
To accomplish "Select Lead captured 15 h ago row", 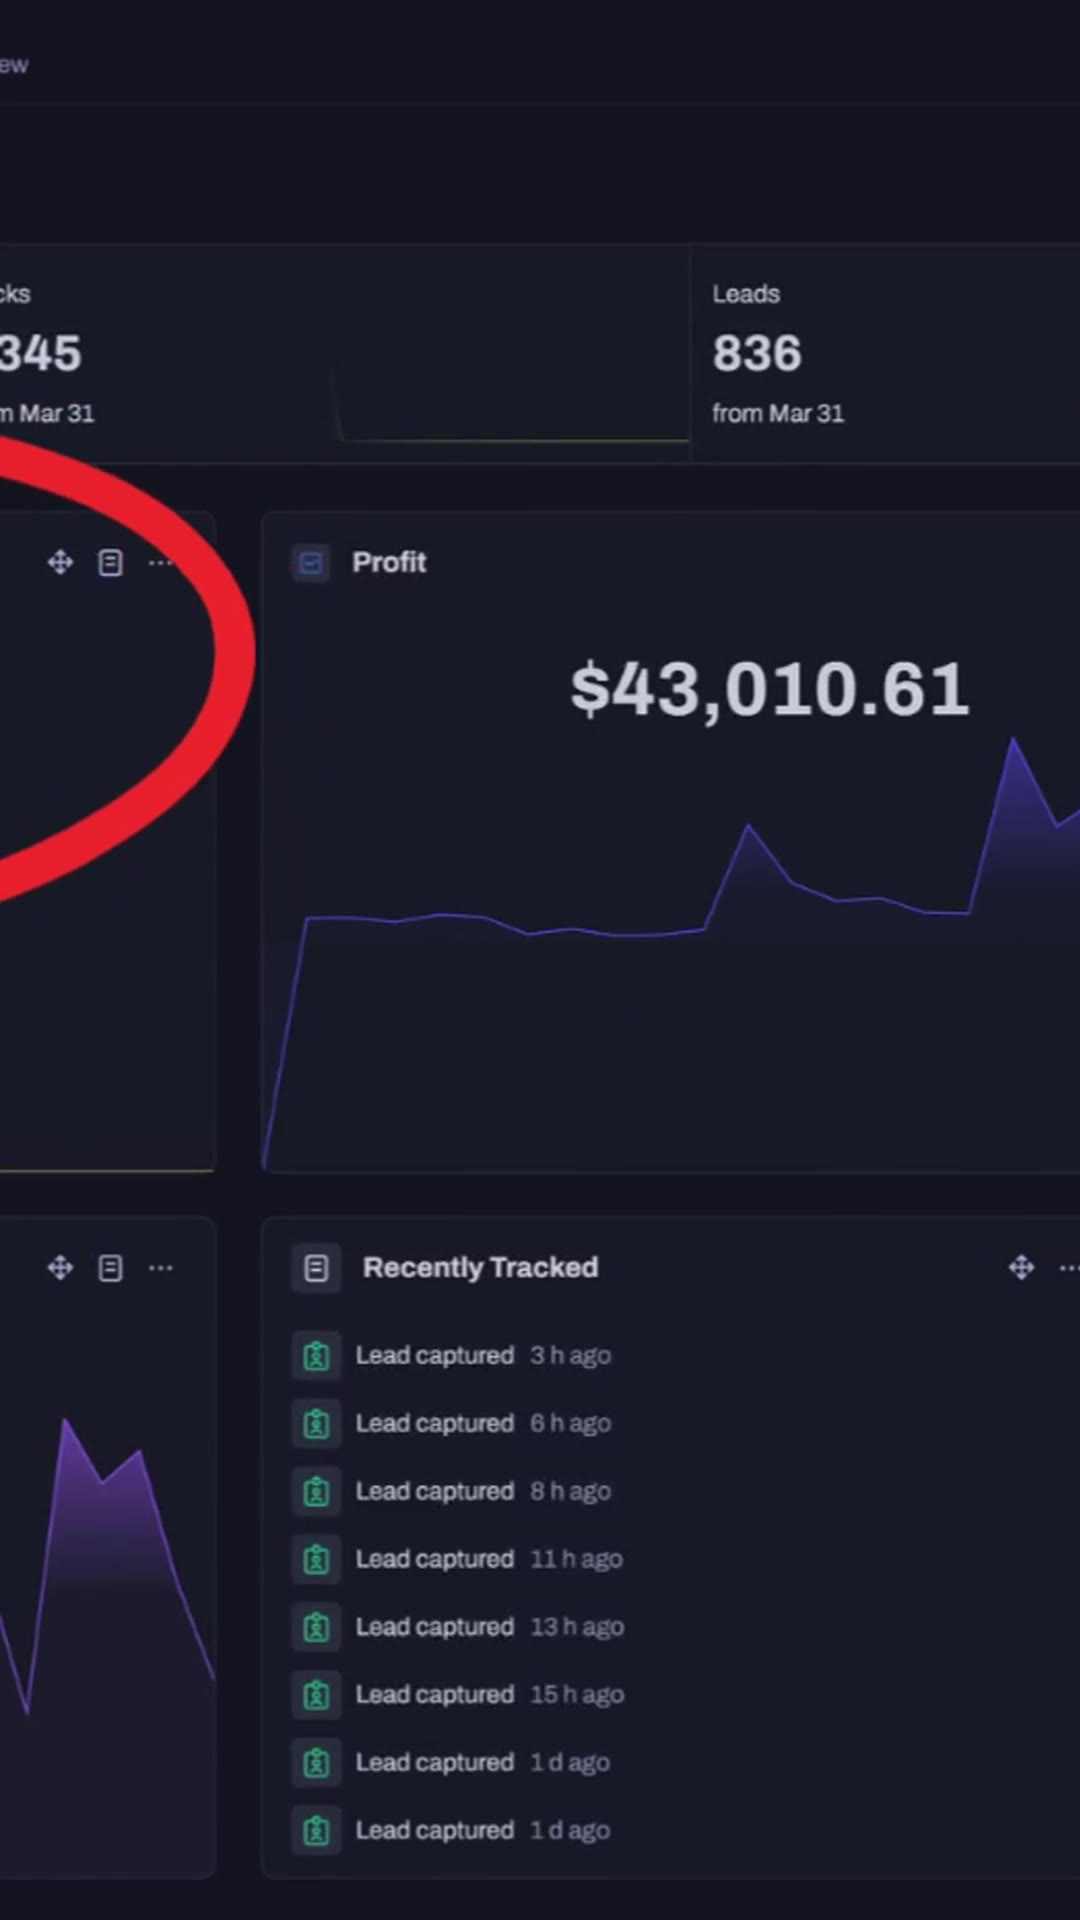I will pyautogui.click(x=490, y=1695).
